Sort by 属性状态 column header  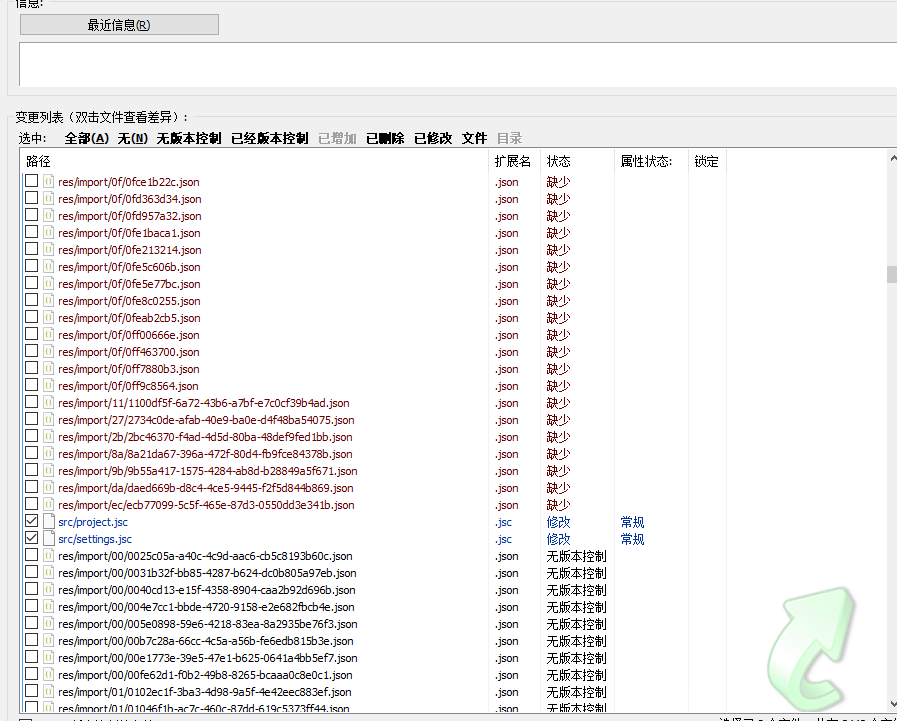pyautogui.click(x=651, y=161)
